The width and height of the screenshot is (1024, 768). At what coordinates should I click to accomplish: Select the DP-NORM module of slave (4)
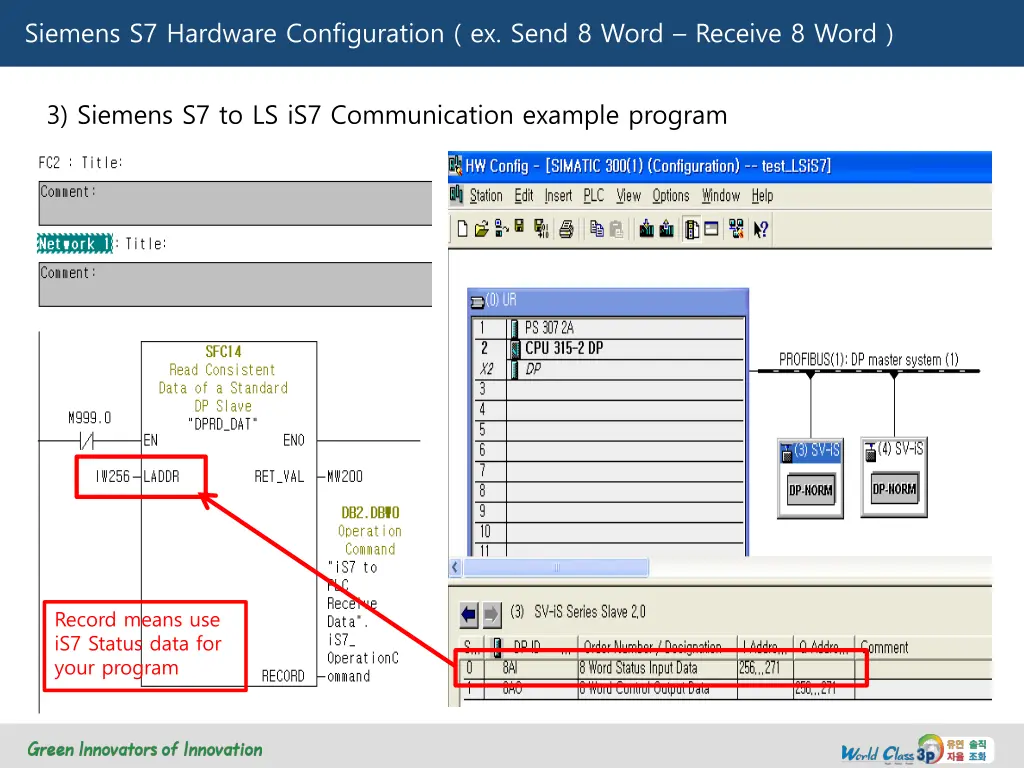click(894, 488)
